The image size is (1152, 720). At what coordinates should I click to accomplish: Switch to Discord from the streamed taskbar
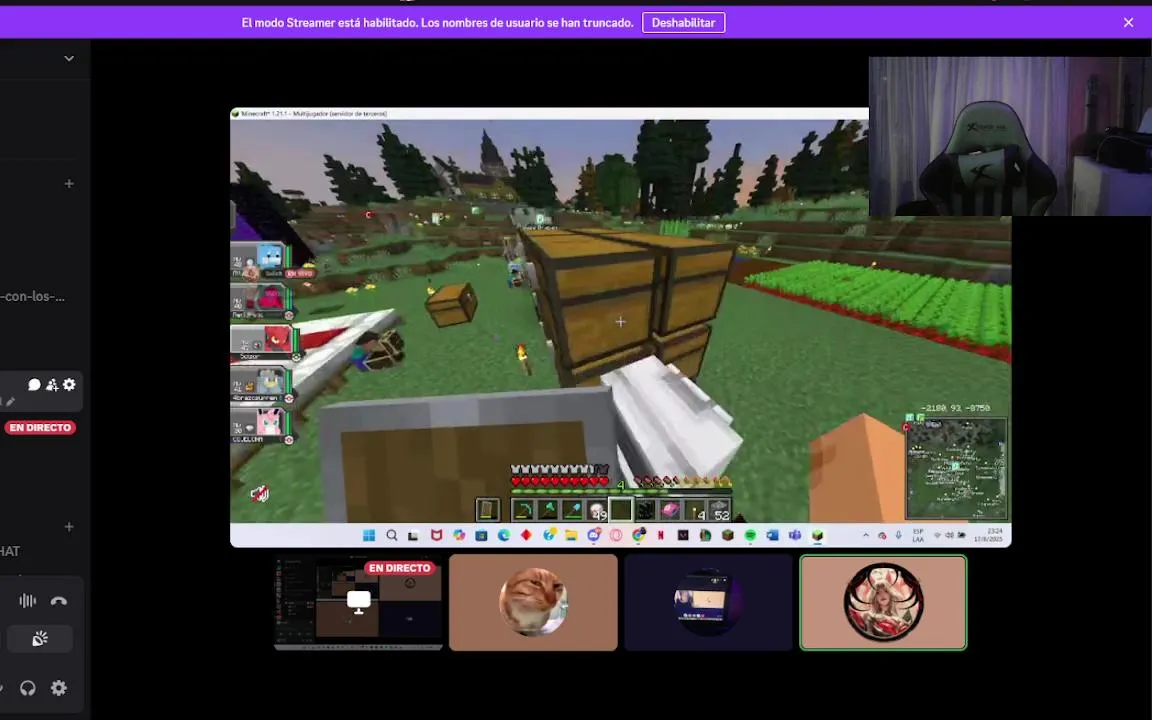click(x=594, y=536)
